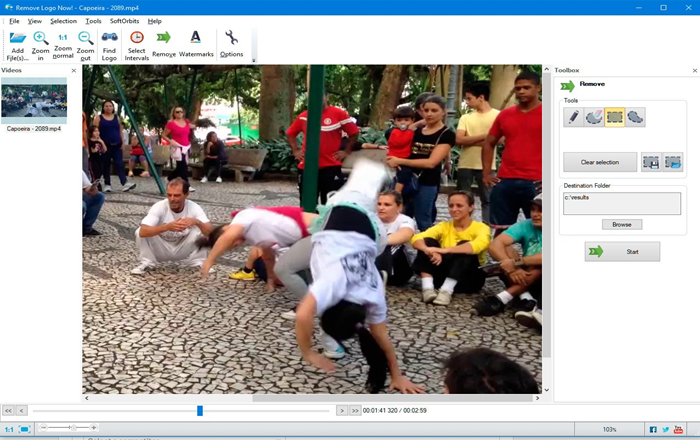
Task: Open Options wrench icon
Action: (231, 37)
